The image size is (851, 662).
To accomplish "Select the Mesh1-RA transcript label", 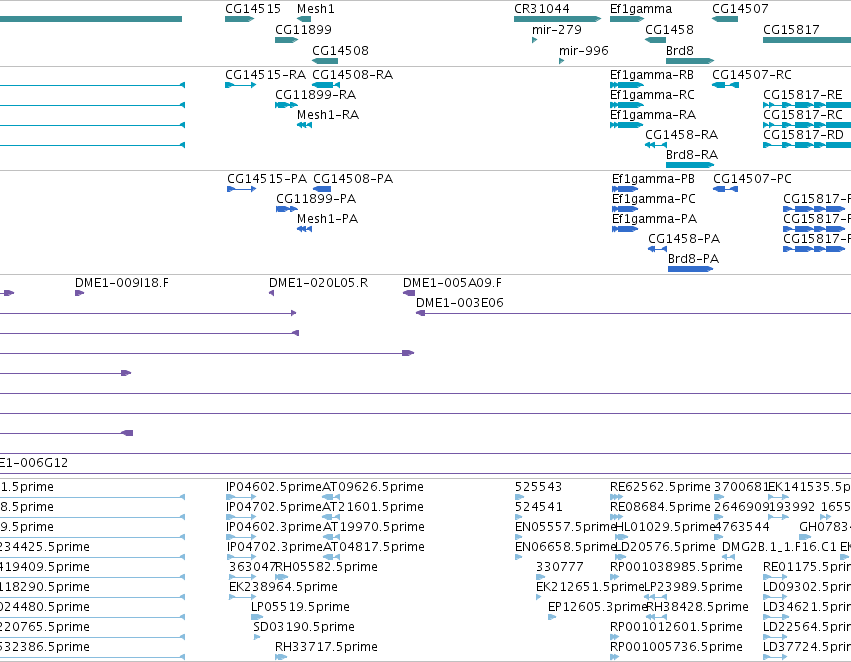I will click(328, 114).
